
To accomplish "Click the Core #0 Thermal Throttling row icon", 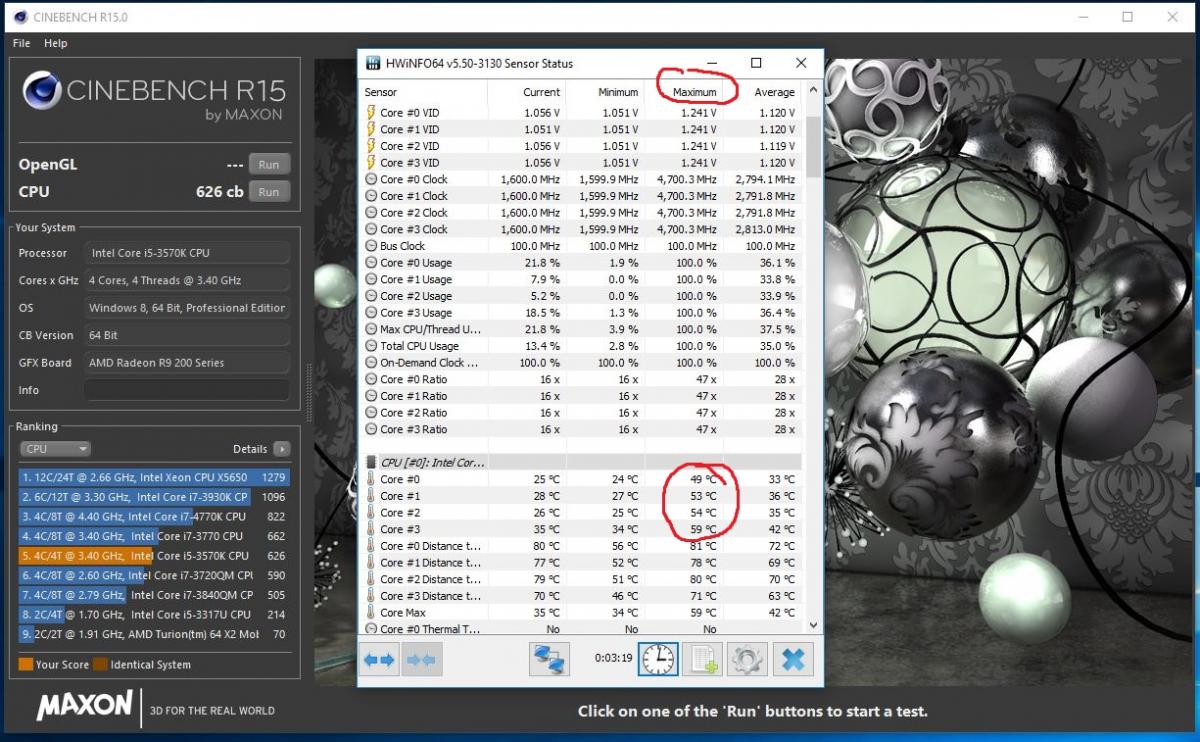I will tap(371, 629).
